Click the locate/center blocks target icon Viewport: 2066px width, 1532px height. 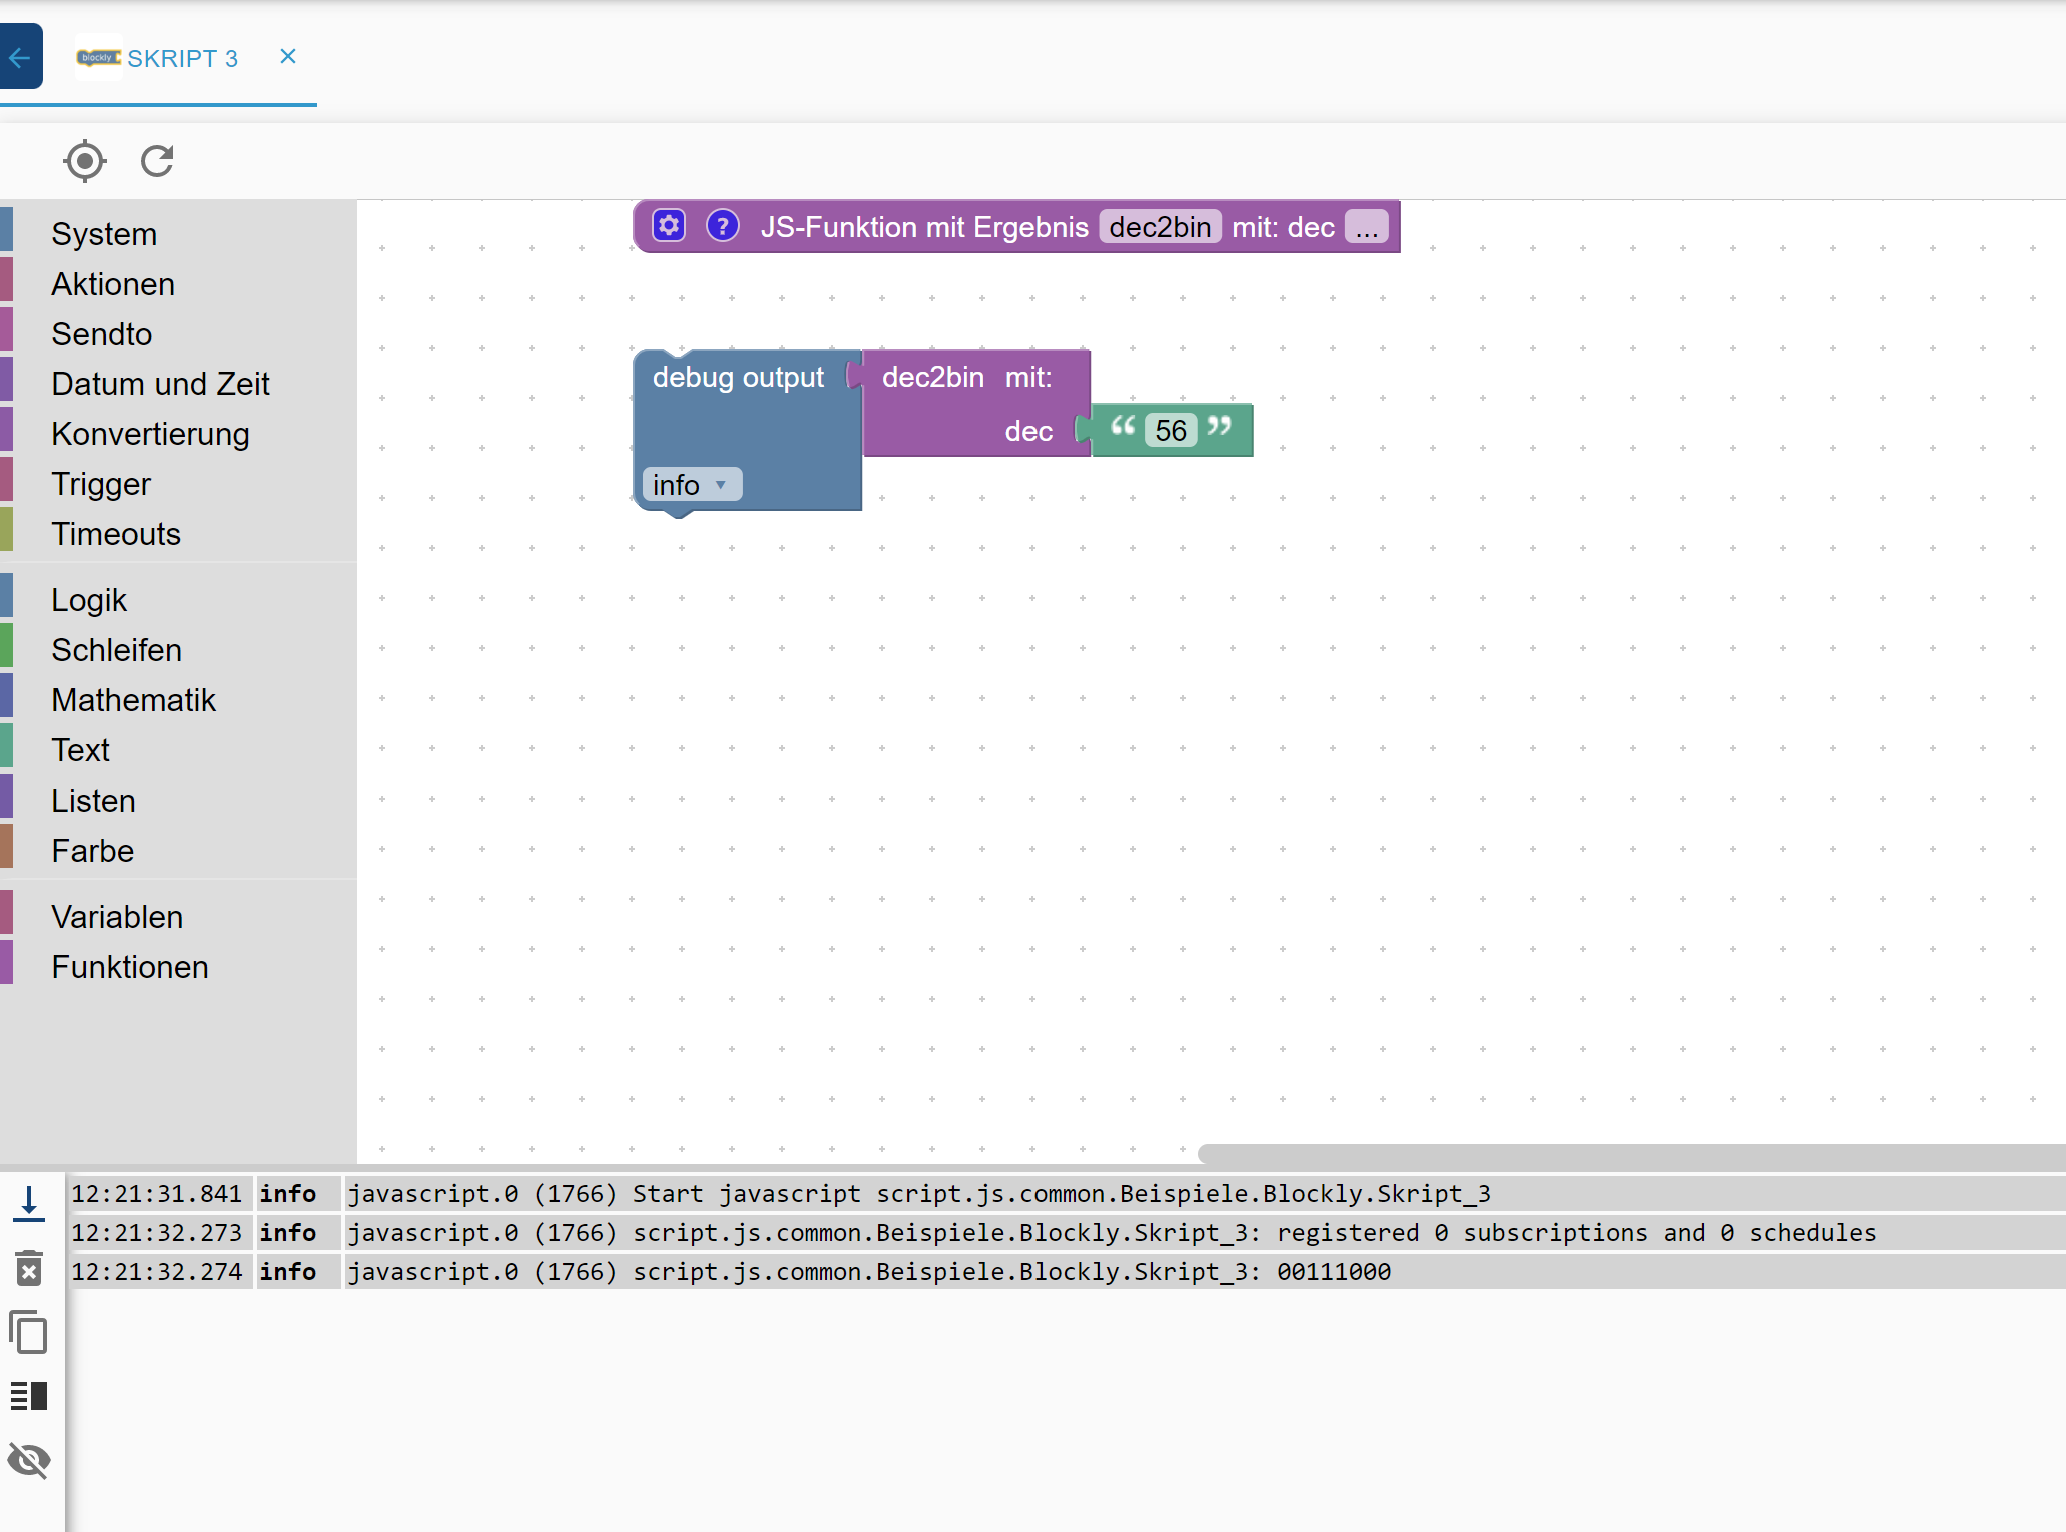(85, 161)
